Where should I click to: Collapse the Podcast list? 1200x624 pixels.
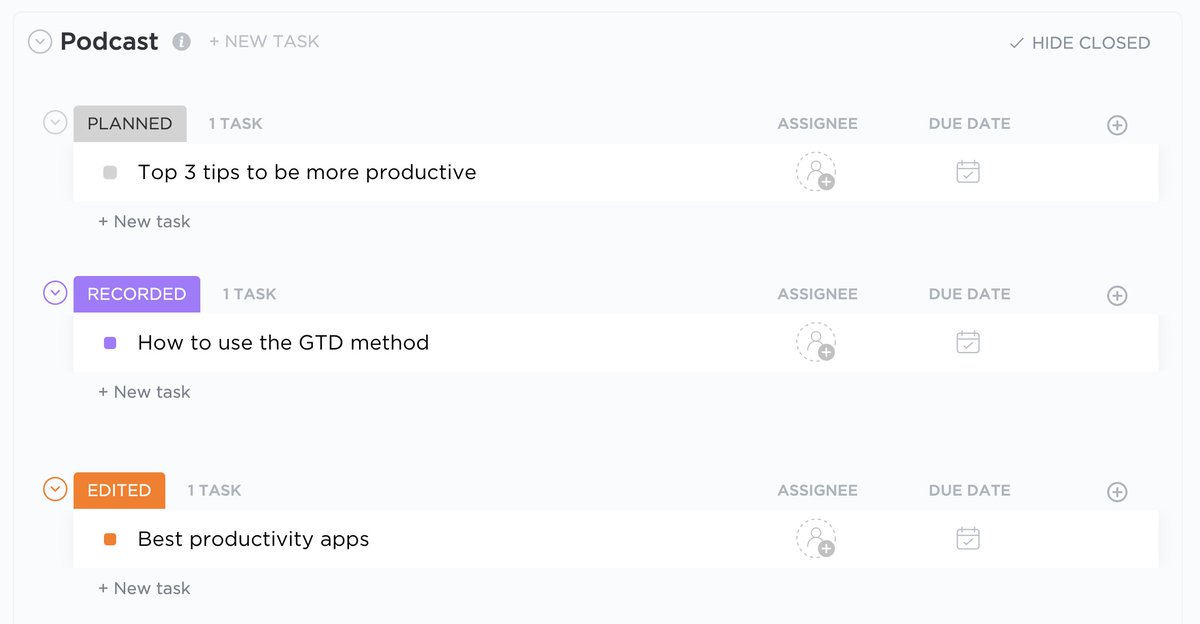(40, 42)
